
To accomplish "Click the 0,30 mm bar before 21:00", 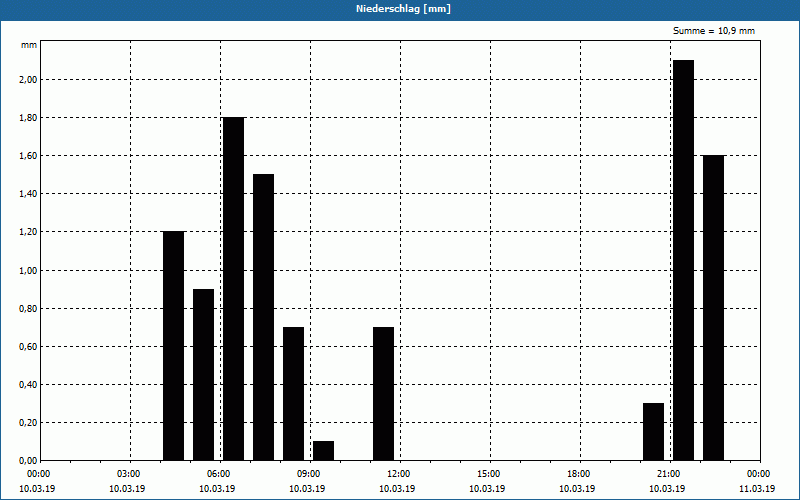I will [654, 432].
